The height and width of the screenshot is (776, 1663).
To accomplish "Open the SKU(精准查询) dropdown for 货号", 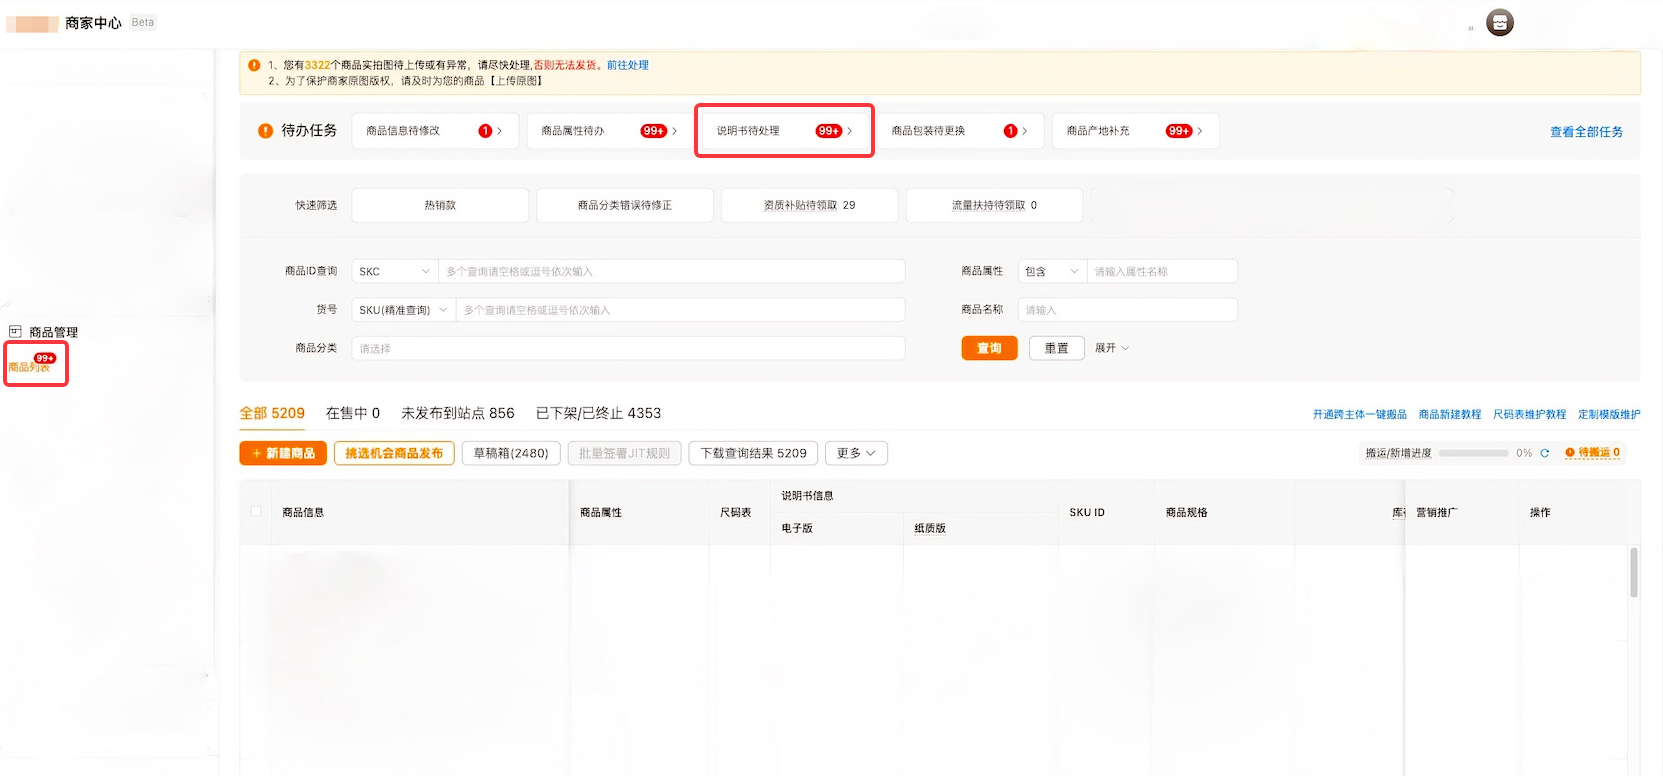I will 403,310.
